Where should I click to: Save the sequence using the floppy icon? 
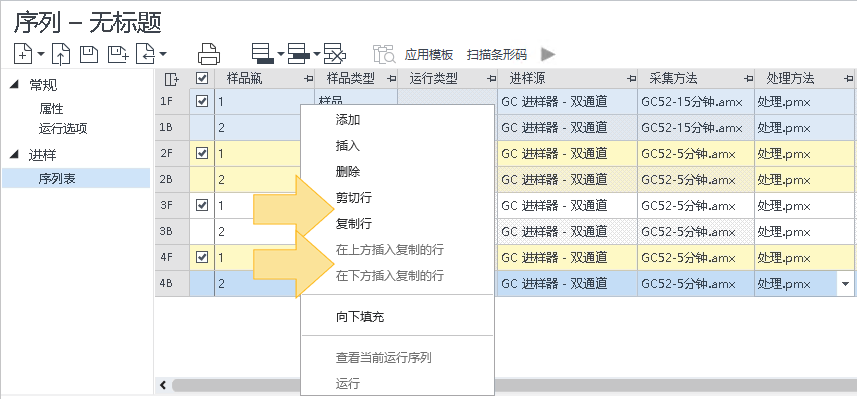(x=89, y=54)
